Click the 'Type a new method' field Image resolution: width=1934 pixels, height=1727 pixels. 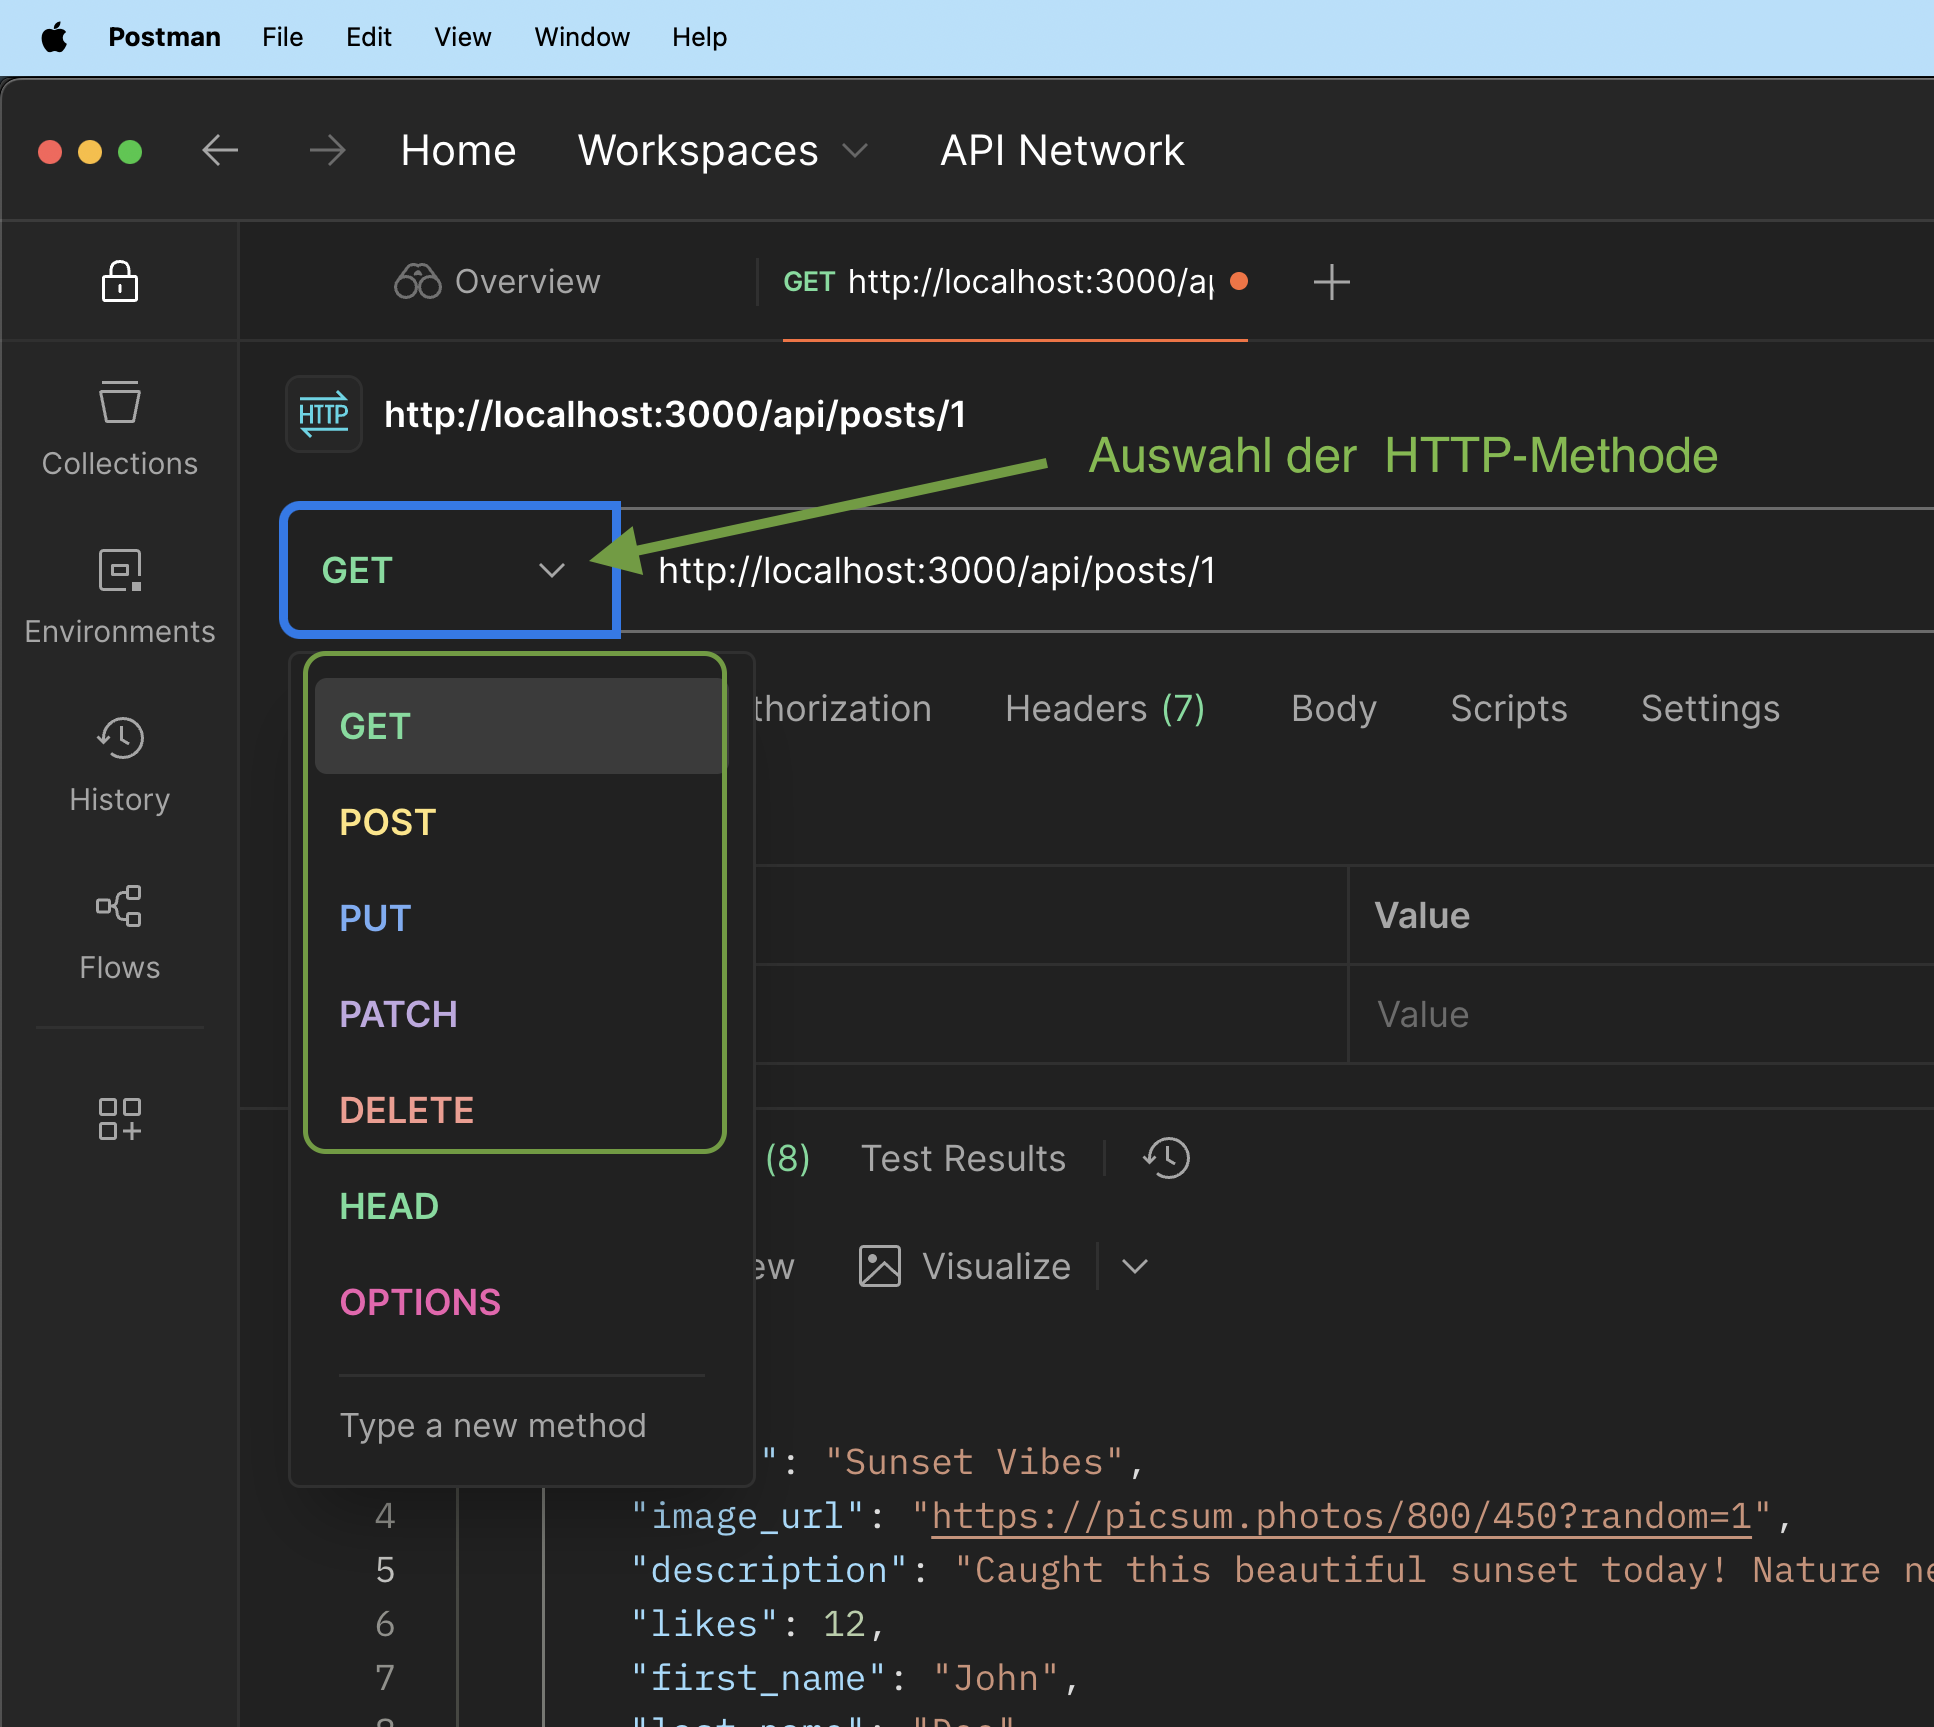click(522, 1425)
